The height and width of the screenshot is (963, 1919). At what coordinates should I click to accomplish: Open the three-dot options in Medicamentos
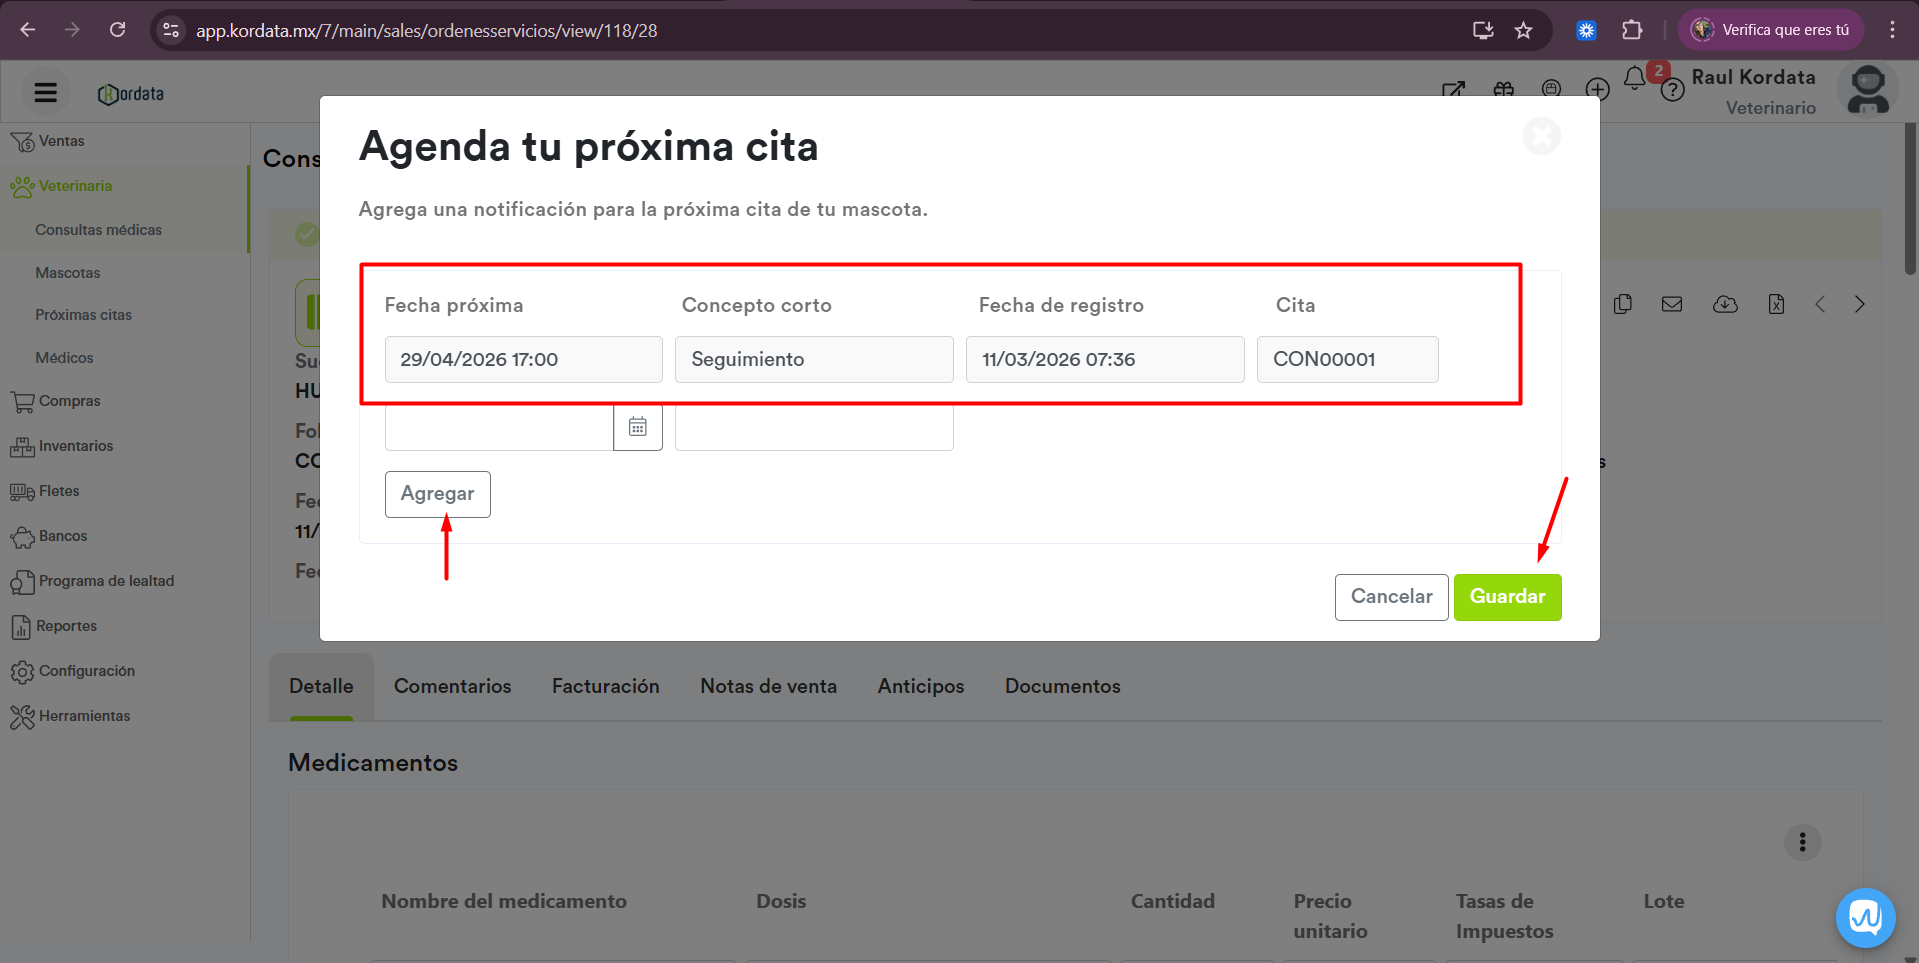(1802, 842)
